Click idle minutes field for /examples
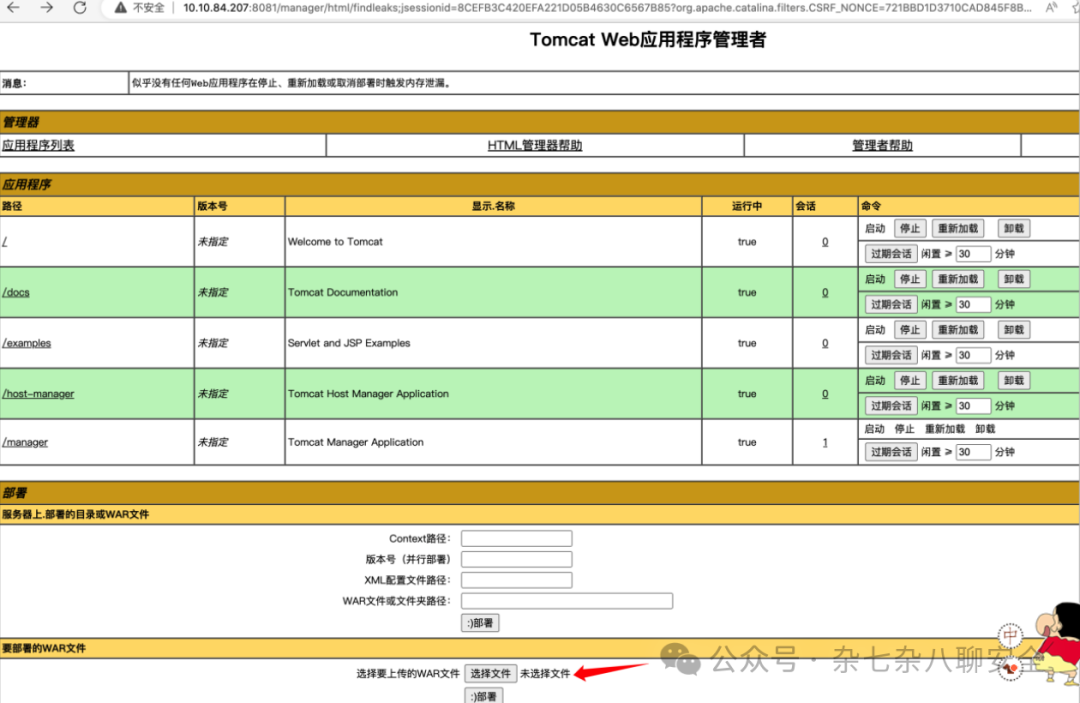 pyautogui.click(x=973, y=355)
